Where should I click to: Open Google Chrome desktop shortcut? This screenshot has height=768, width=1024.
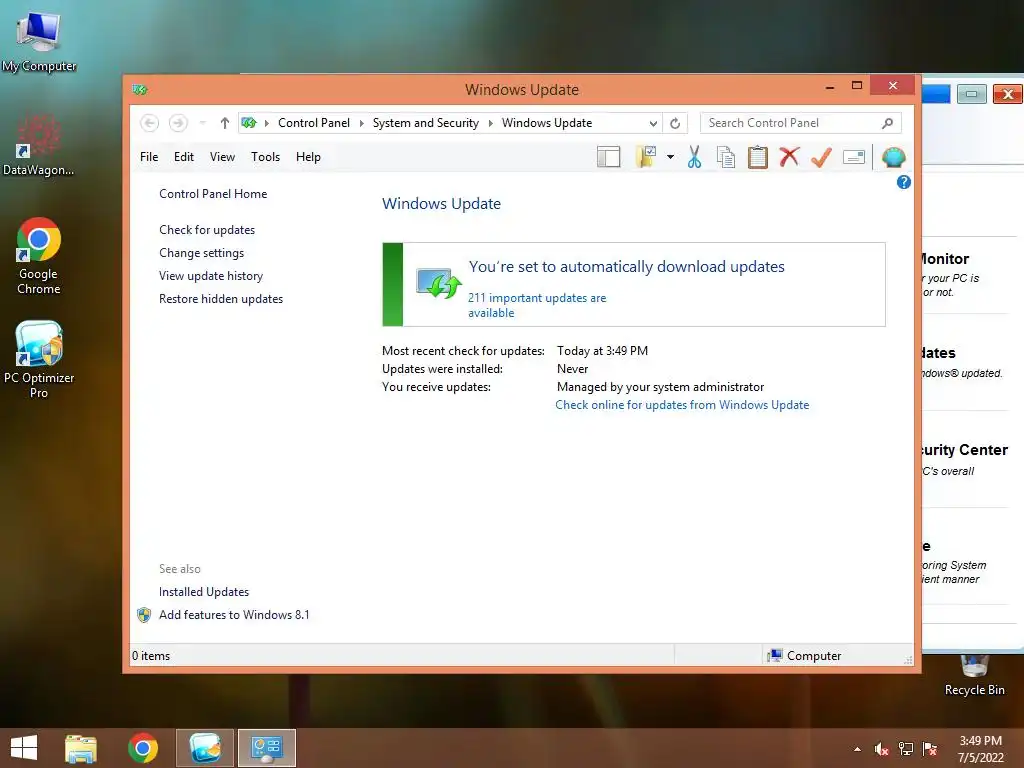39,256
